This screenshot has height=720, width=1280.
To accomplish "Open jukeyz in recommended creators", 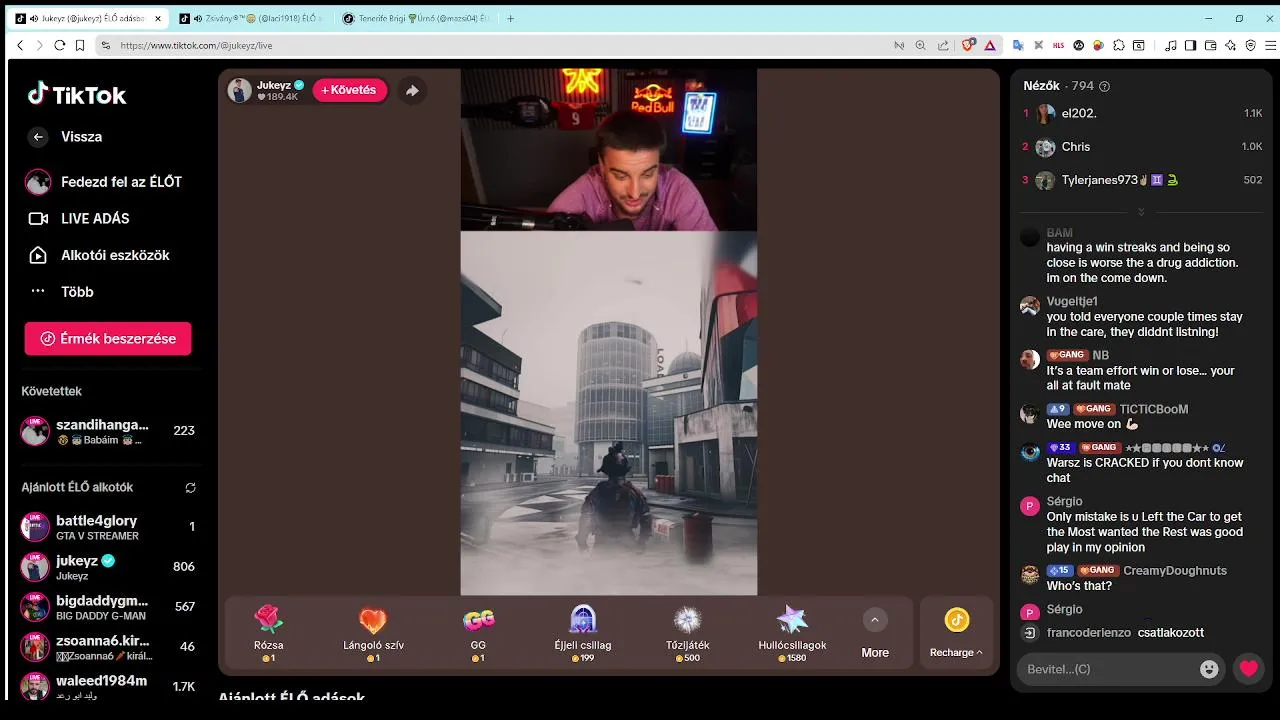I will click(110, 567).
